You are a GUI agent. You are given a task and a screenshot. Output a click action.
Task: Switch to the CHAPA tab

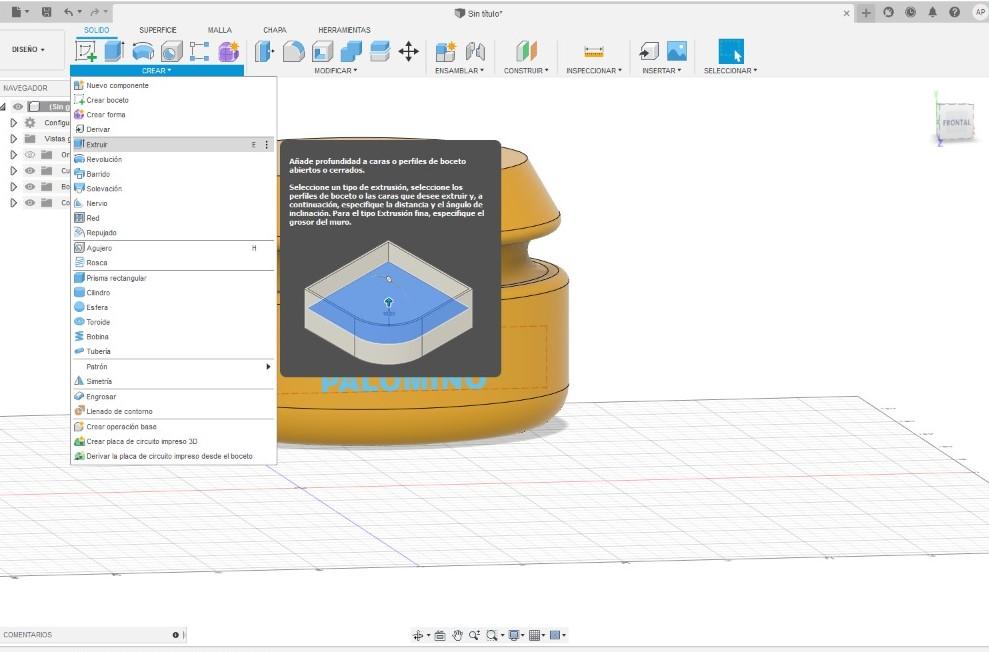tap(274, 30)
